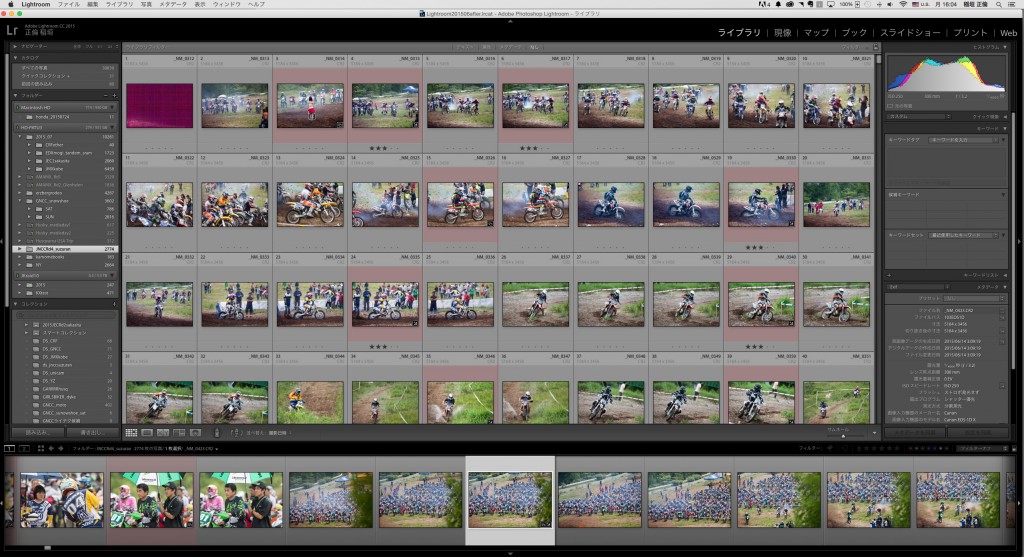Remove folder with minus icon in フォルダー
This screenshot has width=1024, height=557.
(x=106, y=95)
